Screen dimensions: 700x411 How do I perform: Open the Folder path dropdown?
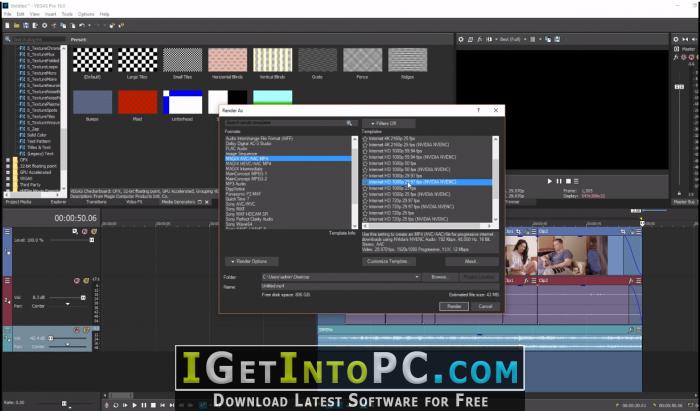coord(417,277)
